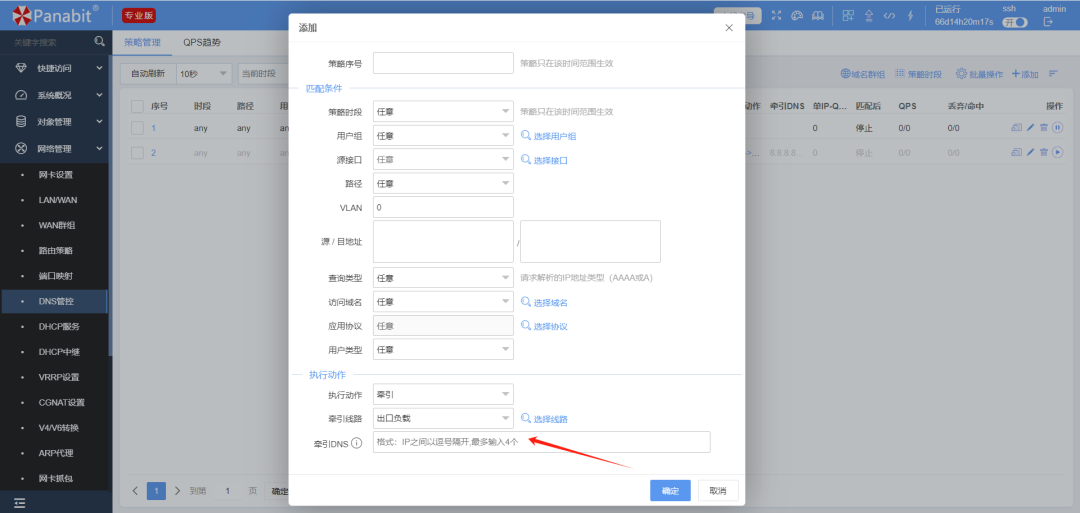Image resolution: width=1080 pixels, height=513 pixels.
Task: Expand the 查询类型 dropdown
Action: click(442, 277)
